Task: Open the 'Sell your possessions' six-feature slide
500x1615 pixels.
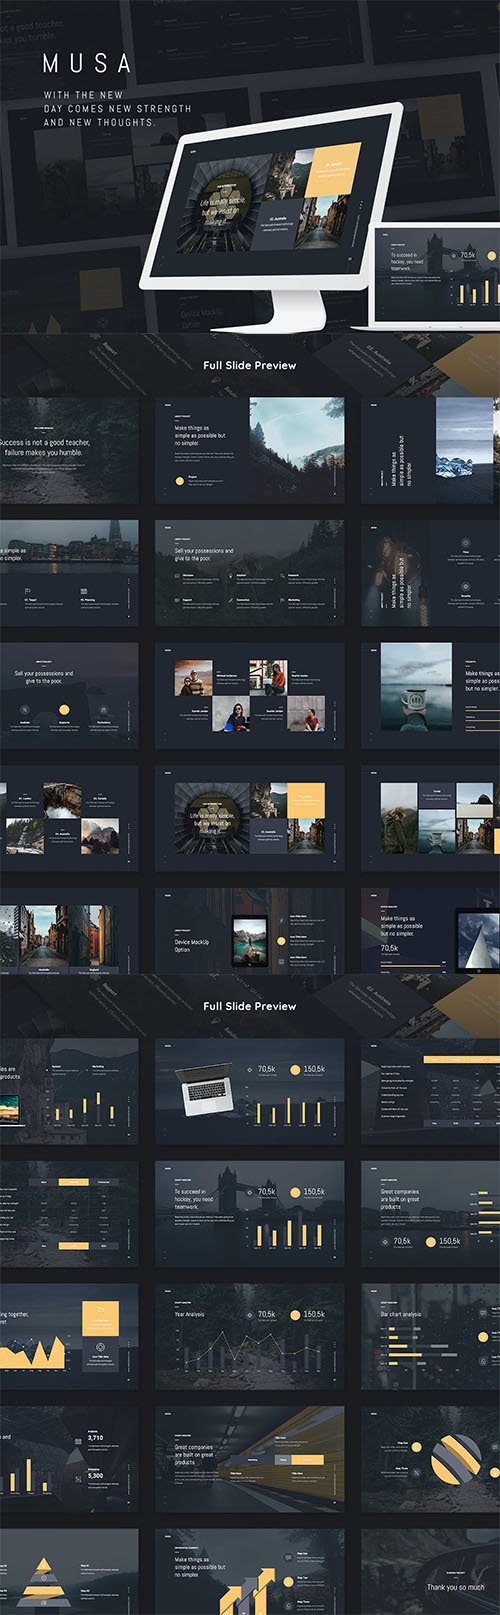Action: tap(250, 573)
